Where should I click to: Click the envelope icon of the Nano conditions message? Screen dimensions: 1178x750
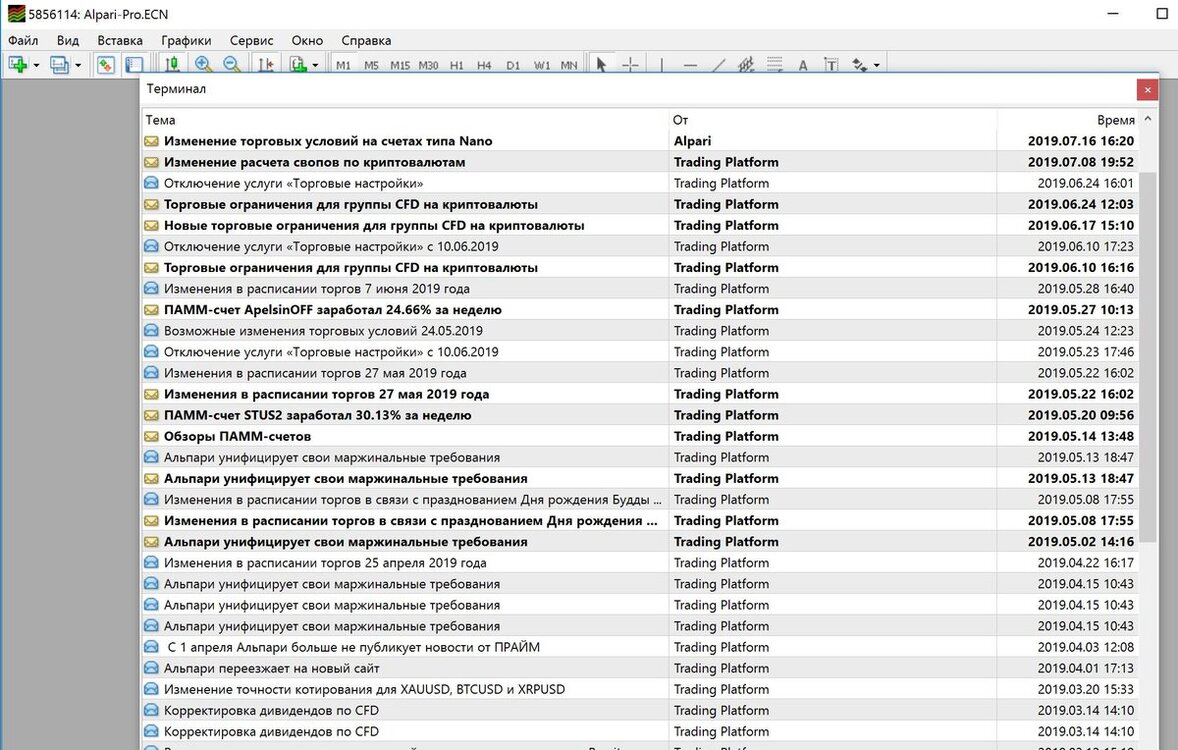pyautogui.click(x=152, y=141)
